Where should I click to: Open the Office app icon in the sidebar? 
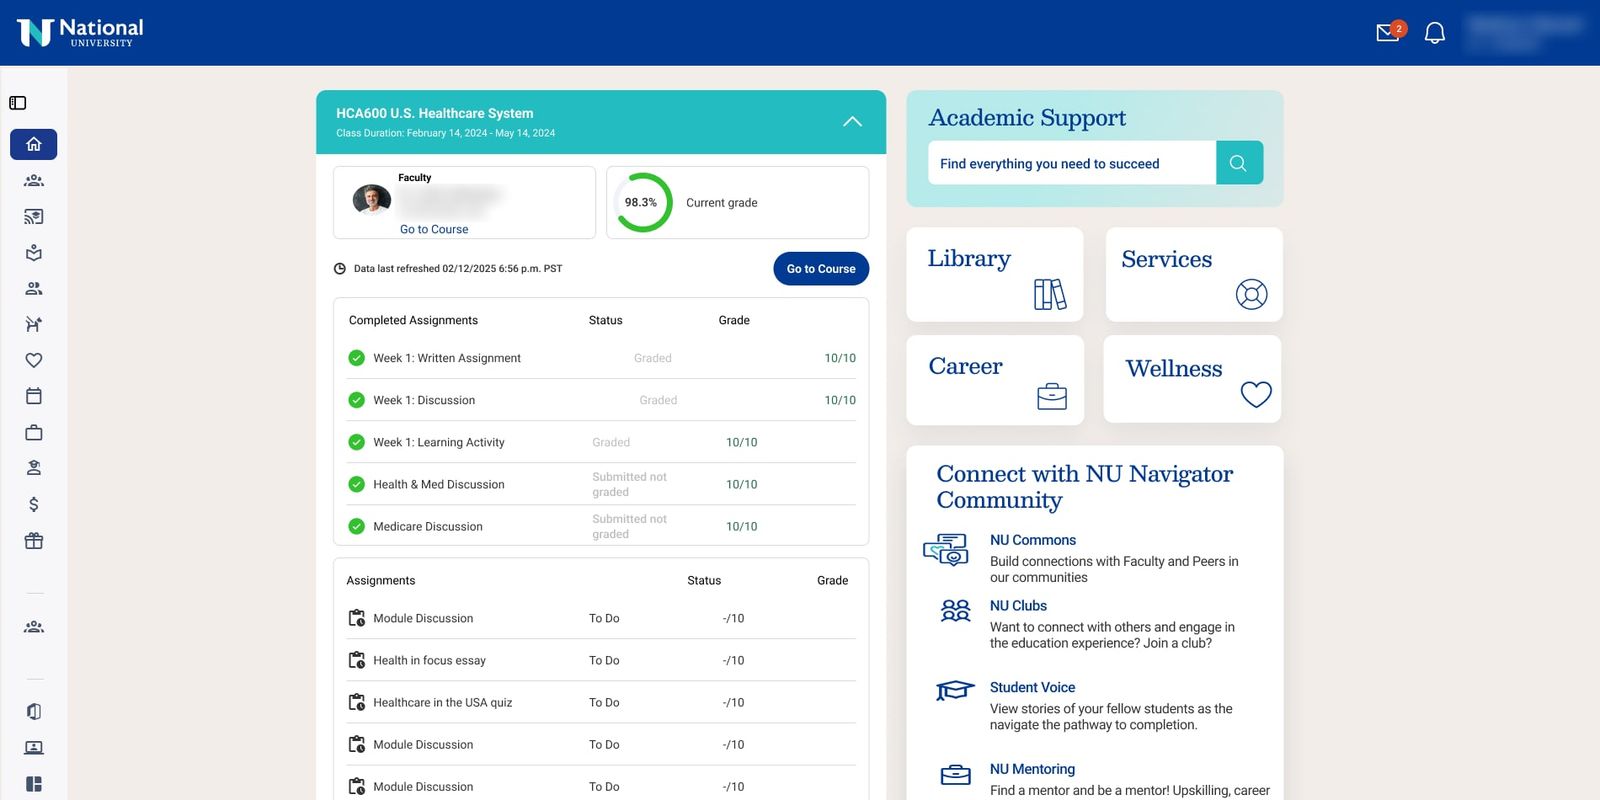click(34, 712)
